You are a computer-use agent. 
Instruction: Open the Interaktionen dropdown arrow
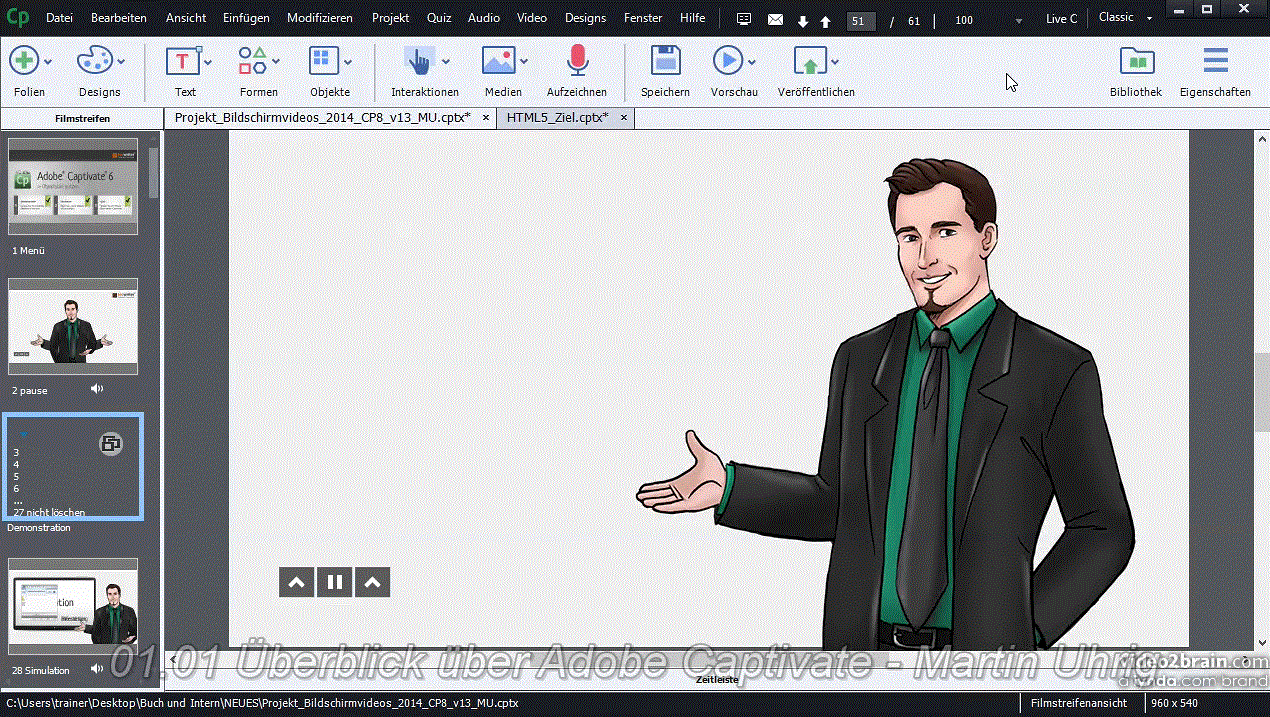coord(445,62)
